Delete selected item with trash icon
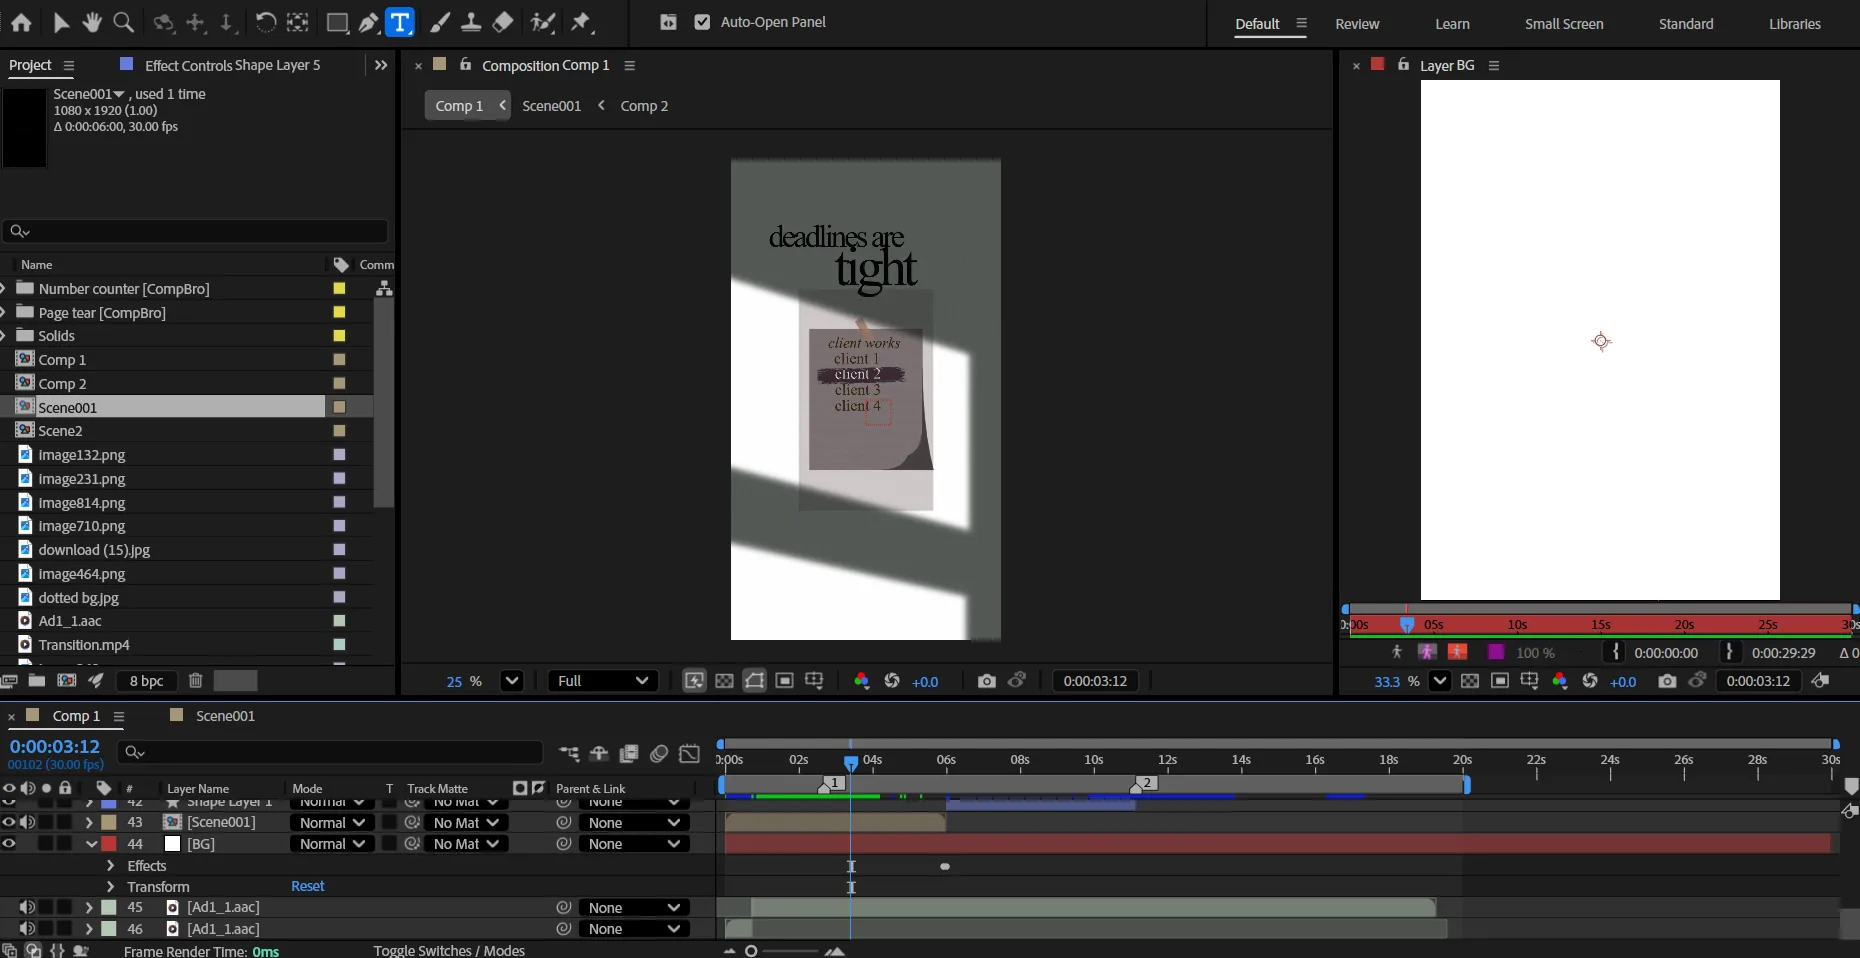Screen dimensions: 1860x958 [196, 681]
